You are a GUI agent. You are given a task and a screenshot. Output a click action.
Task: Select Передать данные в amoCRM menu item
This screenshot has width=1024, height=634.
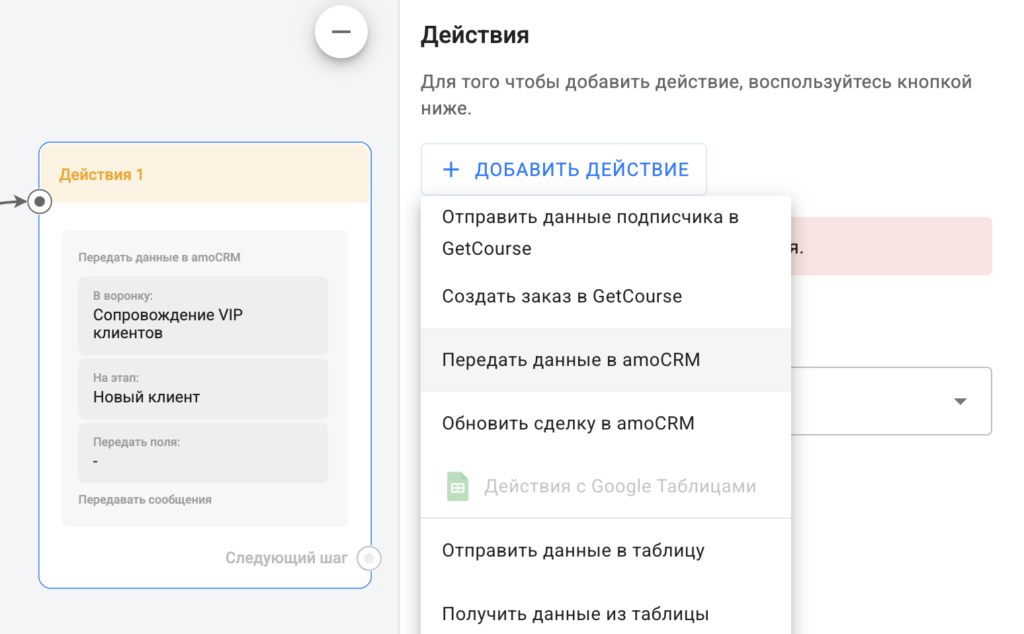(570, 360)
